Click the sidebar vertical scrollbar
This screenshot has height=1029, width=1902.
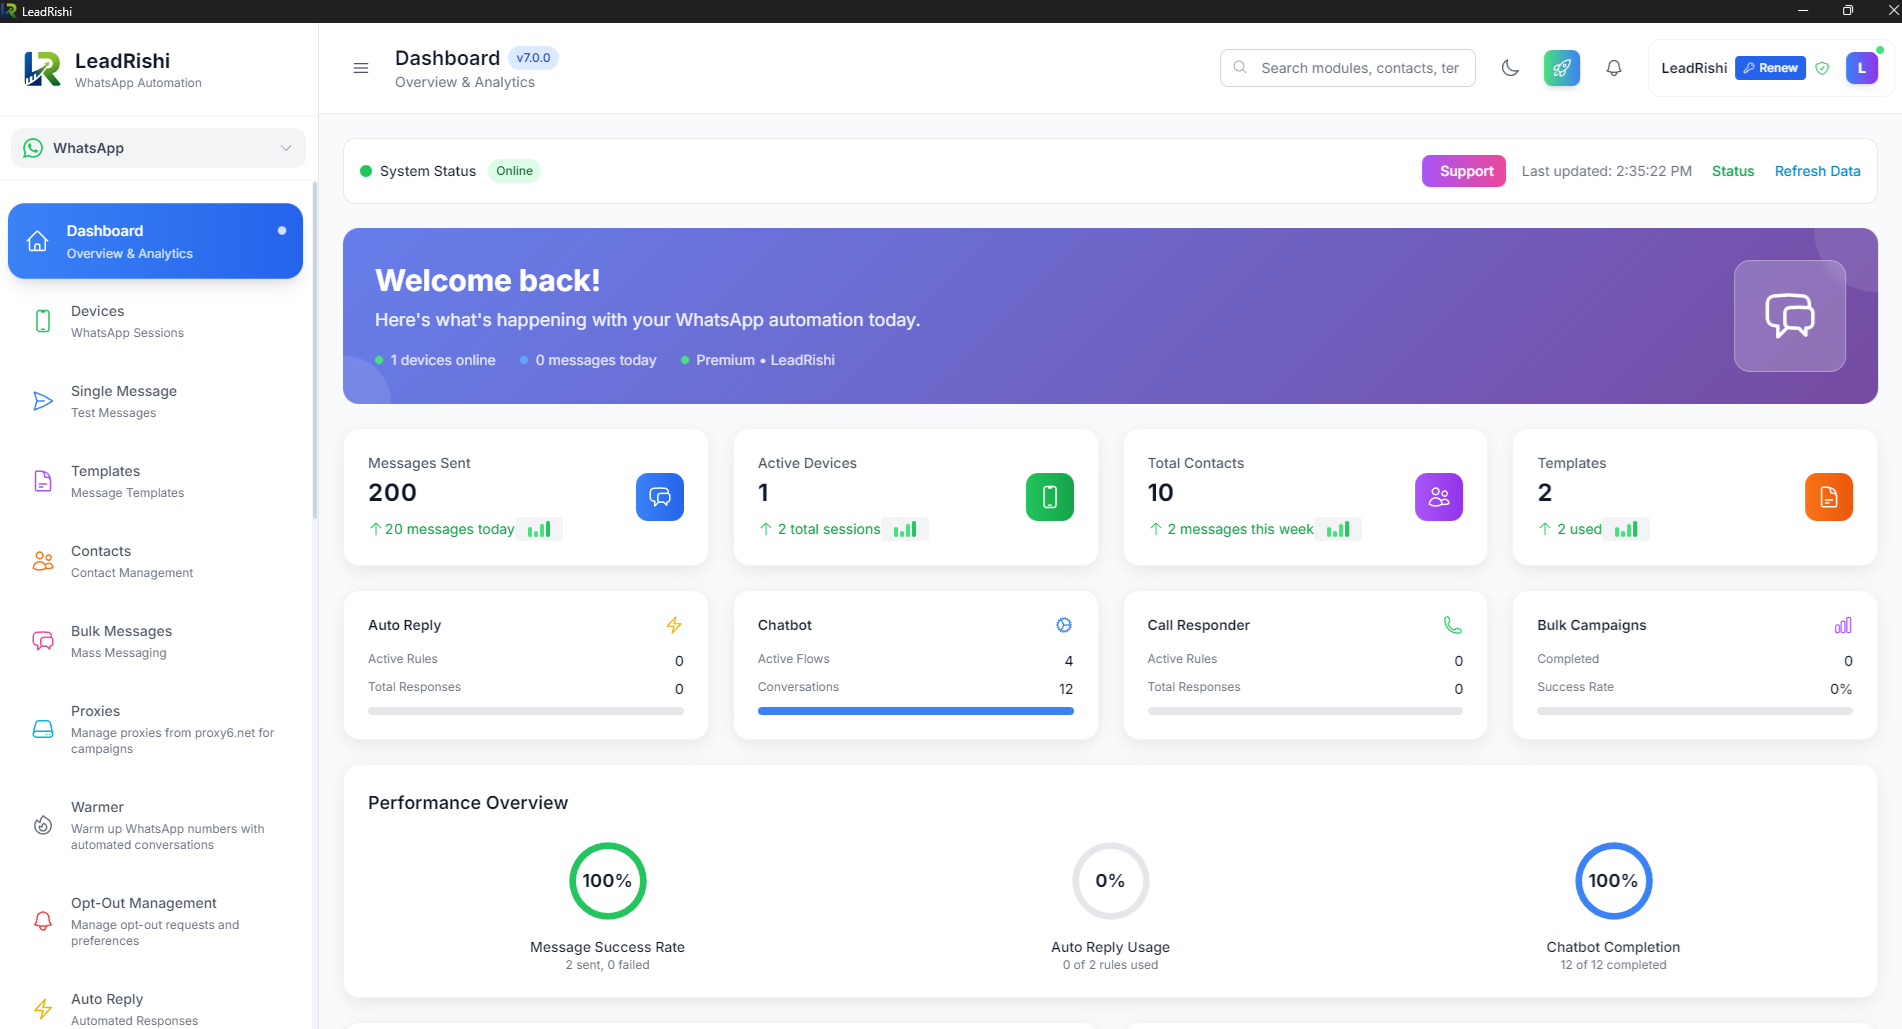pos(315,350)
